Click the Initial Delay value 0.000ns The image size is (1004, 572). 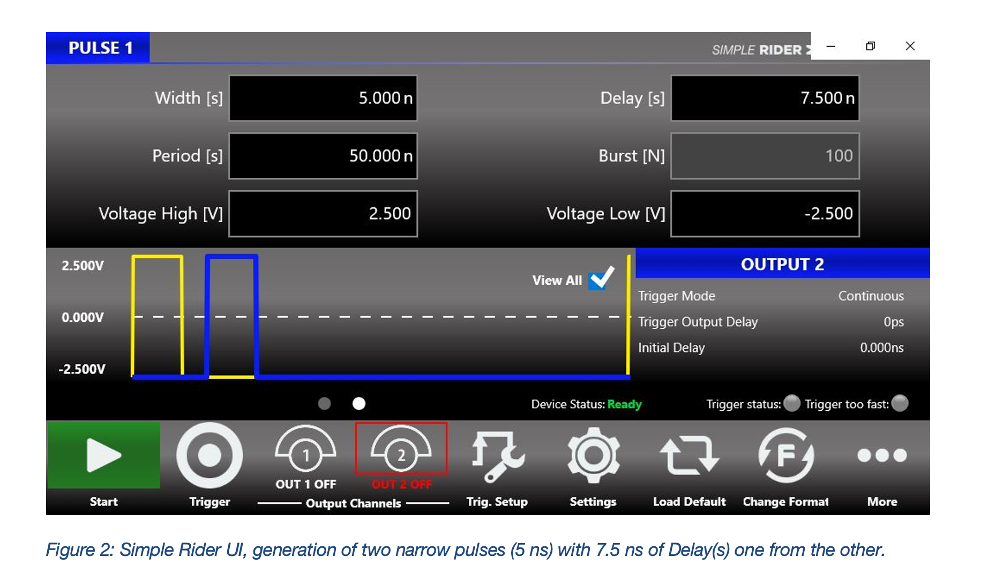tap(882, 347)
